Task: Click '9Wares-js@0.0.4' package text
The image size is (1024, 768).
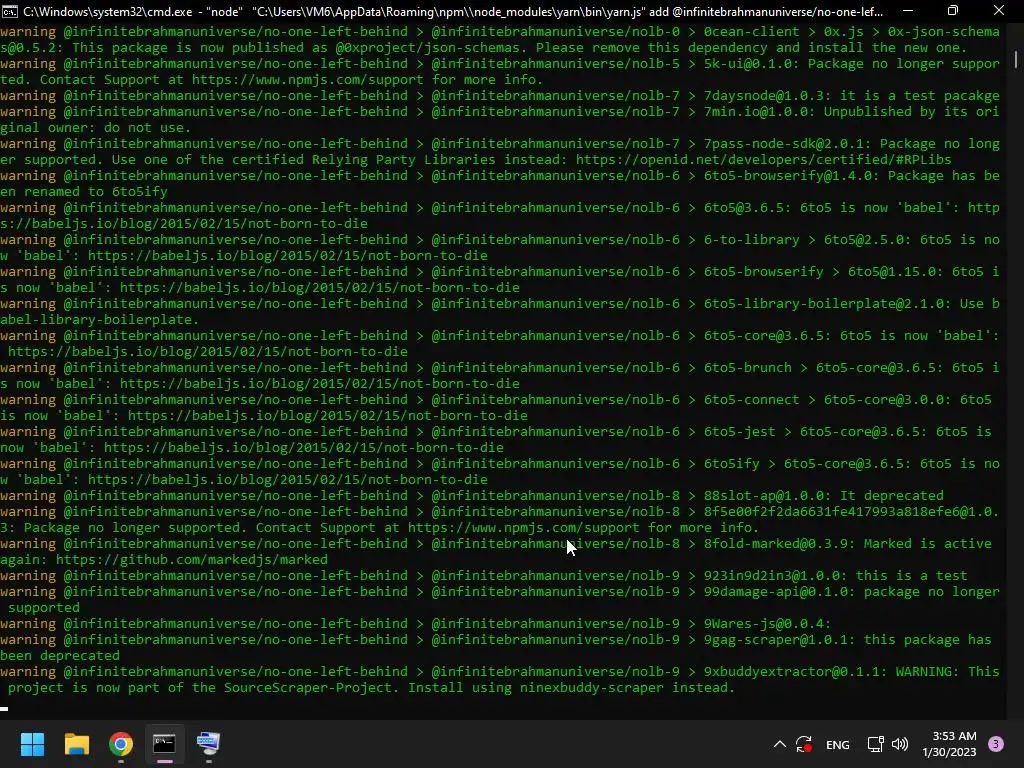Action: [x=763, y=624]
